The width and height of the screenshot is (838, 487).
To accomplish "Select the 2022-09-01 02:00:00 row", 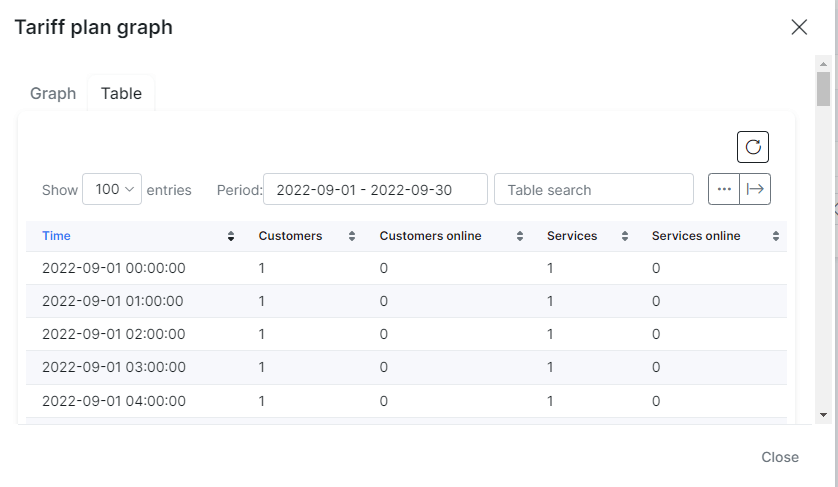I will [406, 334].
